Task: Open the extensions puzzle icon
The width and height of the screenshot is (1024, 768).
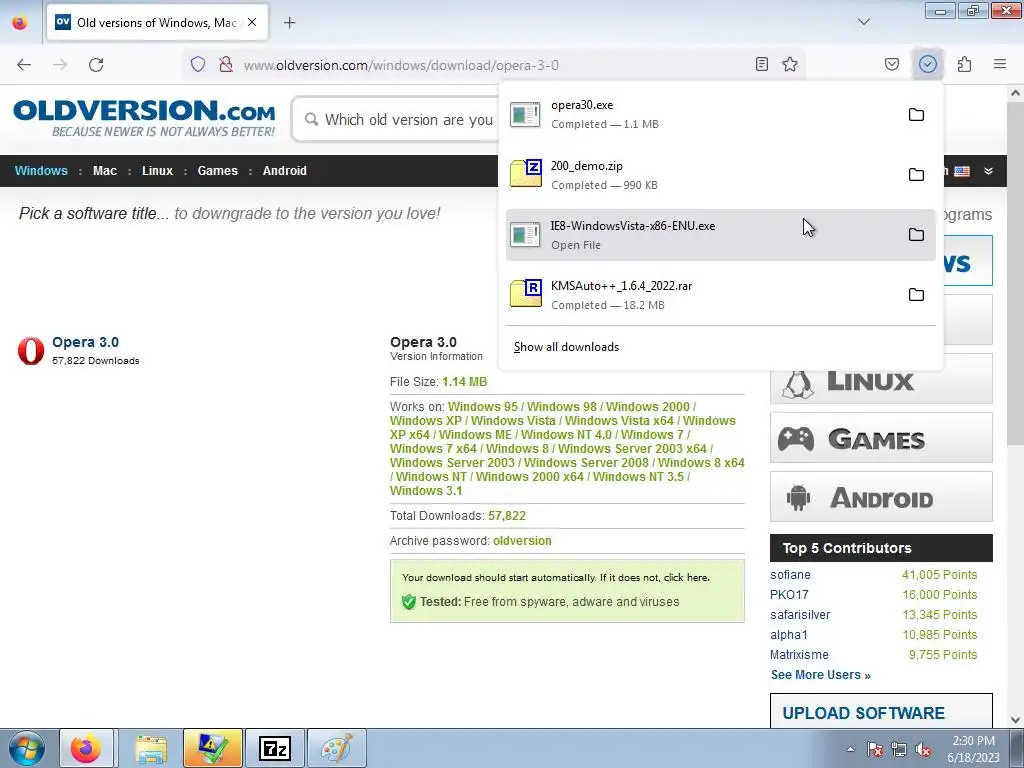Action: [965, 64]
